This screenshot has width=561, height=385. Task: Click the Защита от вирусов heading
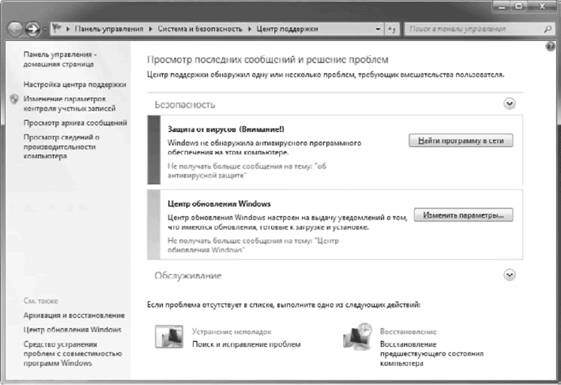pos(226,129)
